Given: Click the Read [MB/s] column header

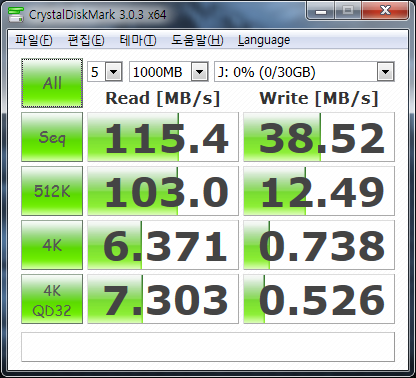Looking at the screenshot, I should coord(163,99).
